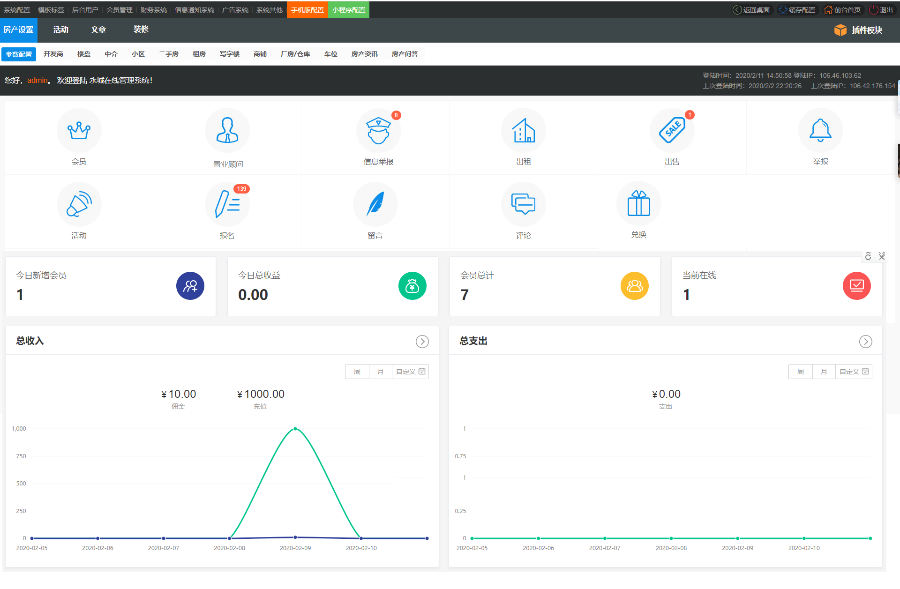Click the feather 留言 message icon

[x=375, y=204]
